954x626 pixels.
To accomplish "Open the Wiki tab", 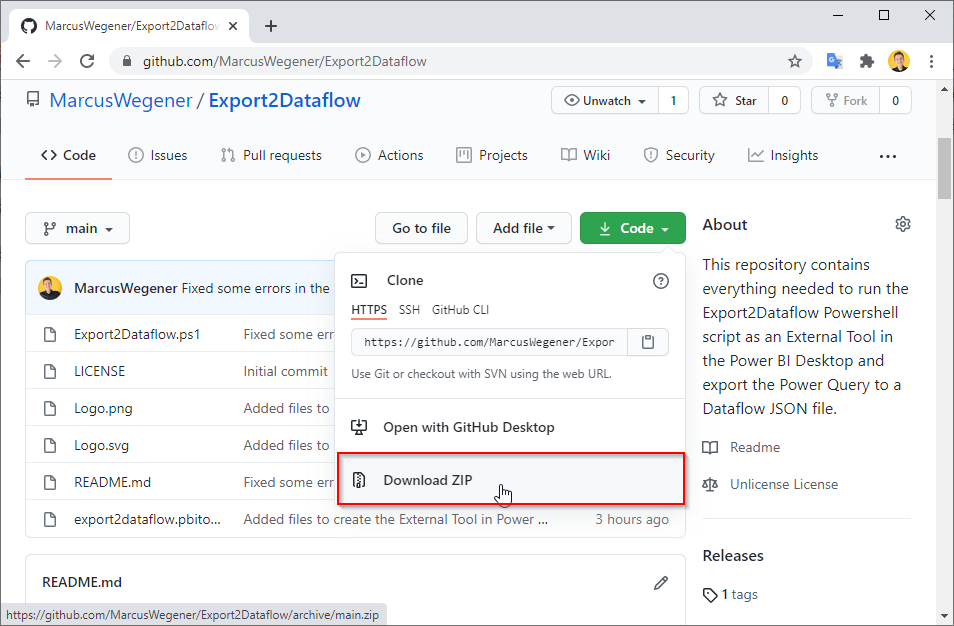I will tap(585, 156).
